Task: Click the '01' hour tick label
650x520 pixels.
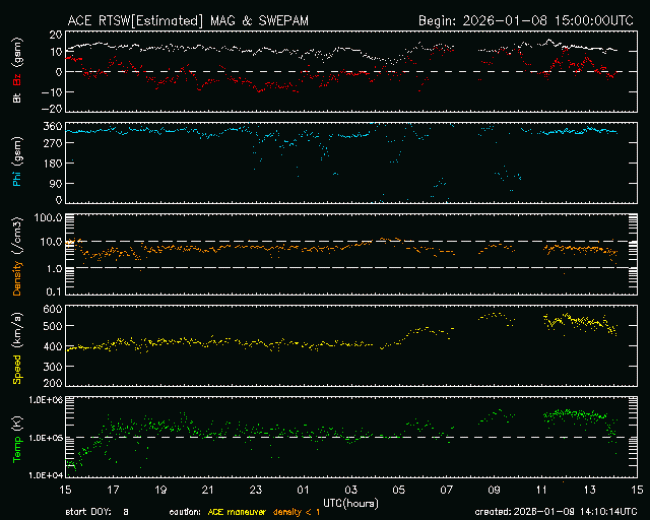Action: (x=303, y=490)
